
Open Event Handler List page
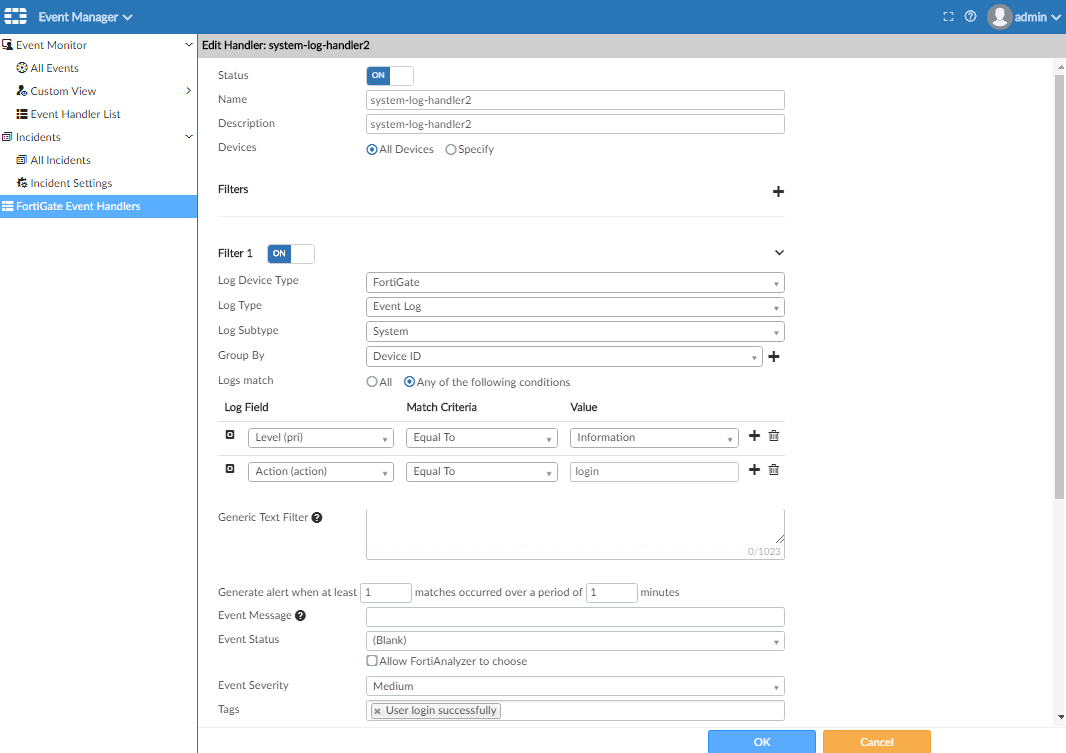[75, 114]
